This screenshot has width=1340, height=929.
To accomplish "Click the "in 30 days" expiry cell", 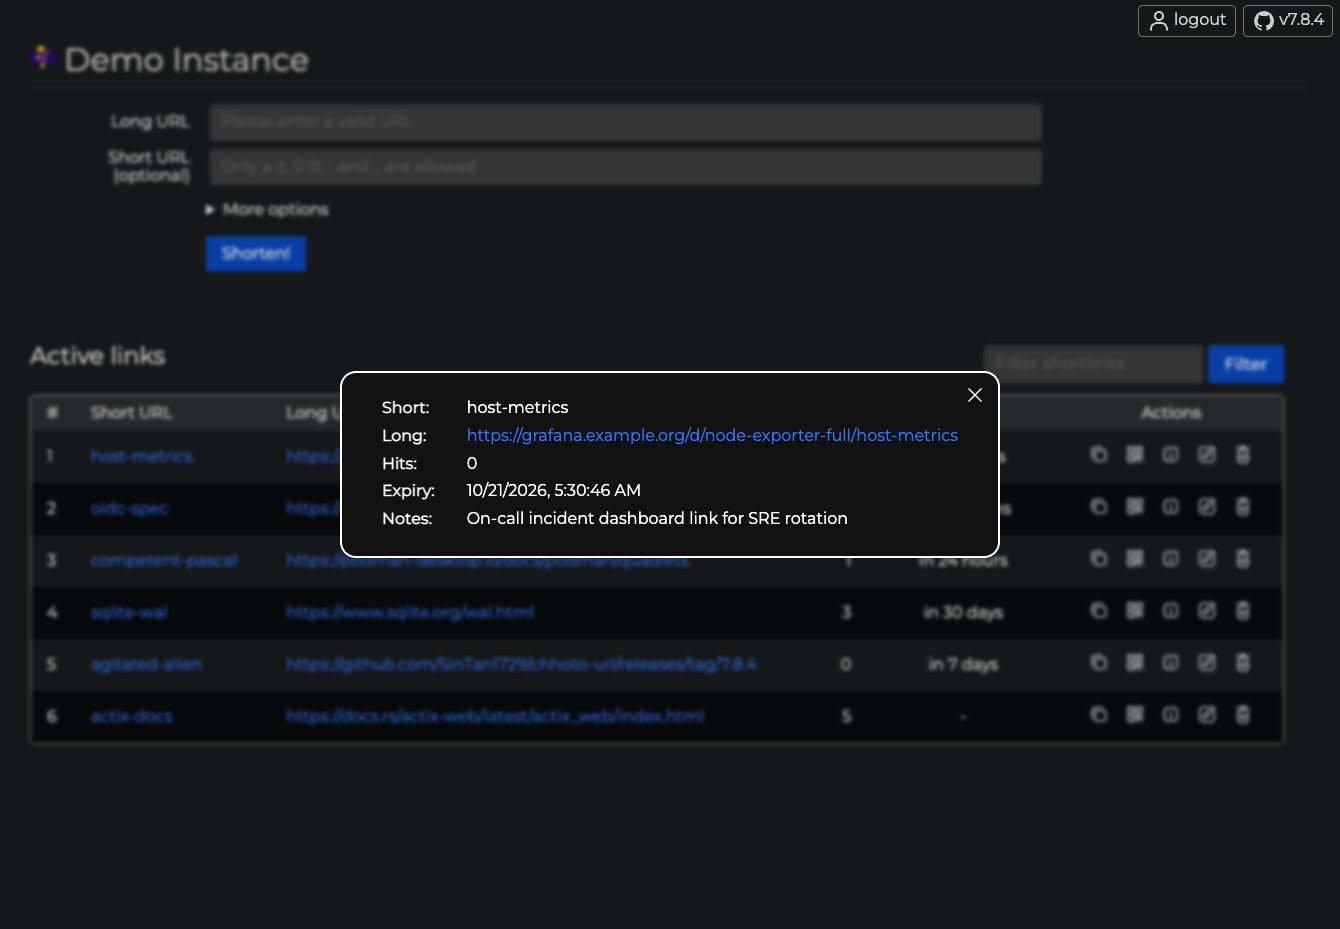I will [963, 612].
